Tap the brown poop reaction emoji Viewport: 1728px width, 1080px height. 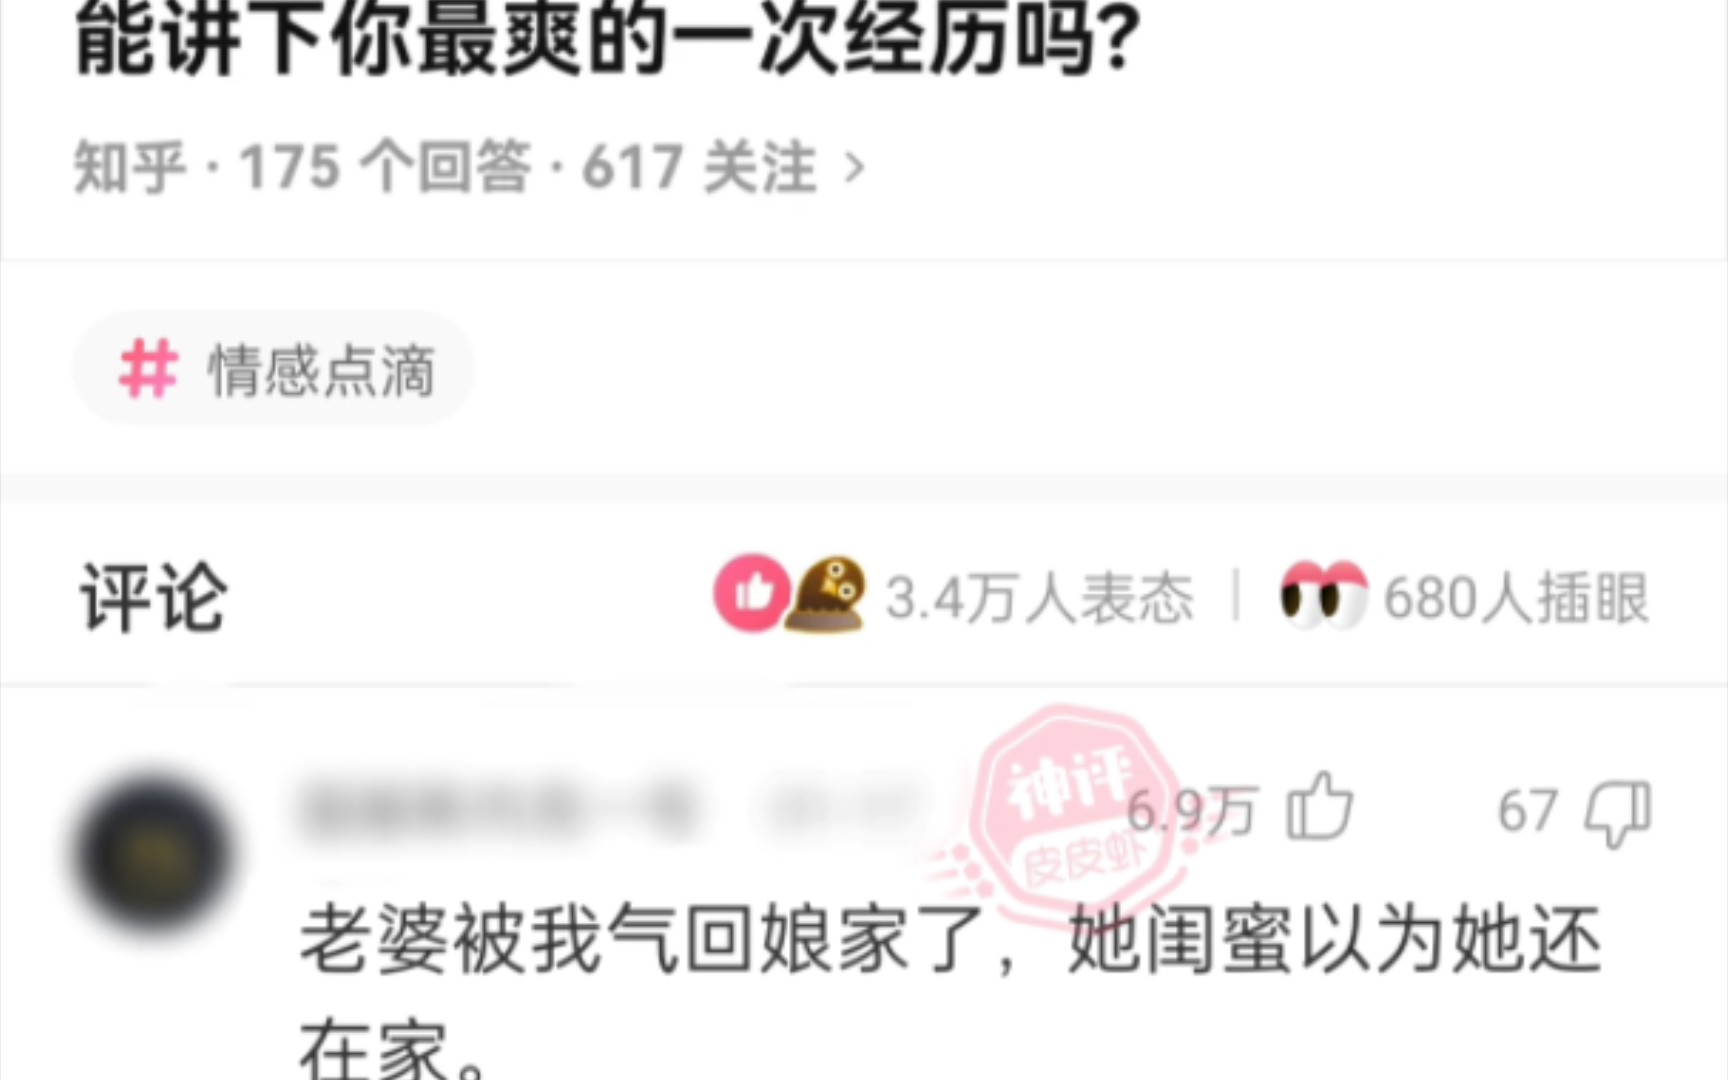click(828, 594)
